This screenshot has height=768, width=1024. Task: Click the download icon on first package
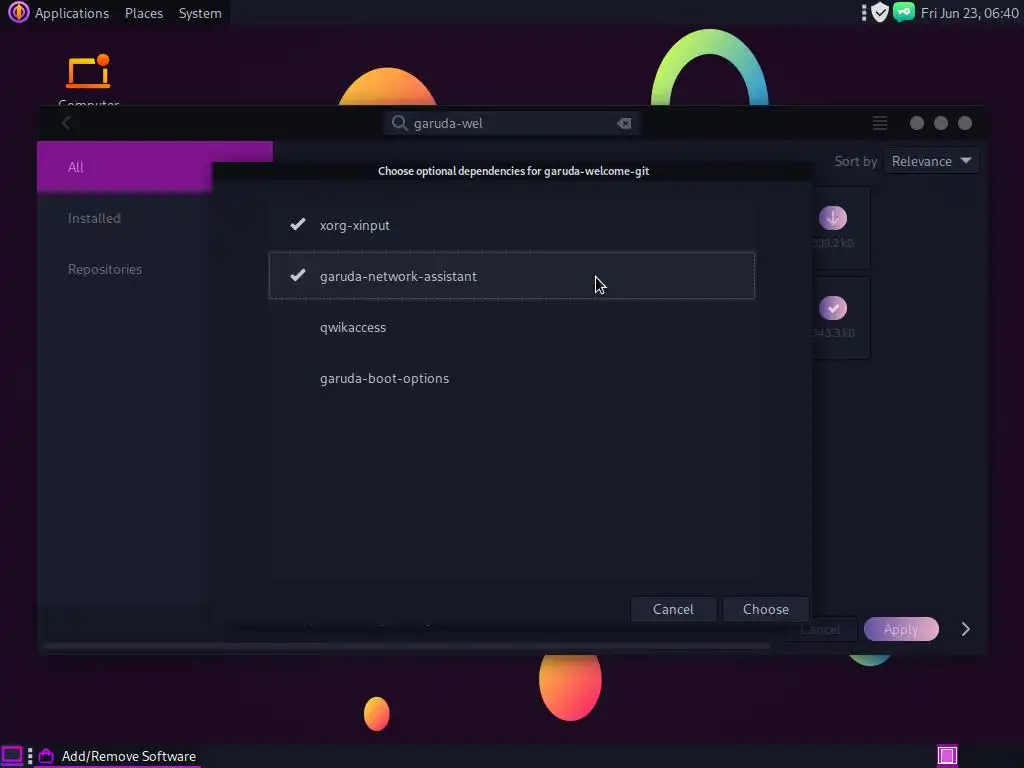pyautogui.click(x=833, y=218)
